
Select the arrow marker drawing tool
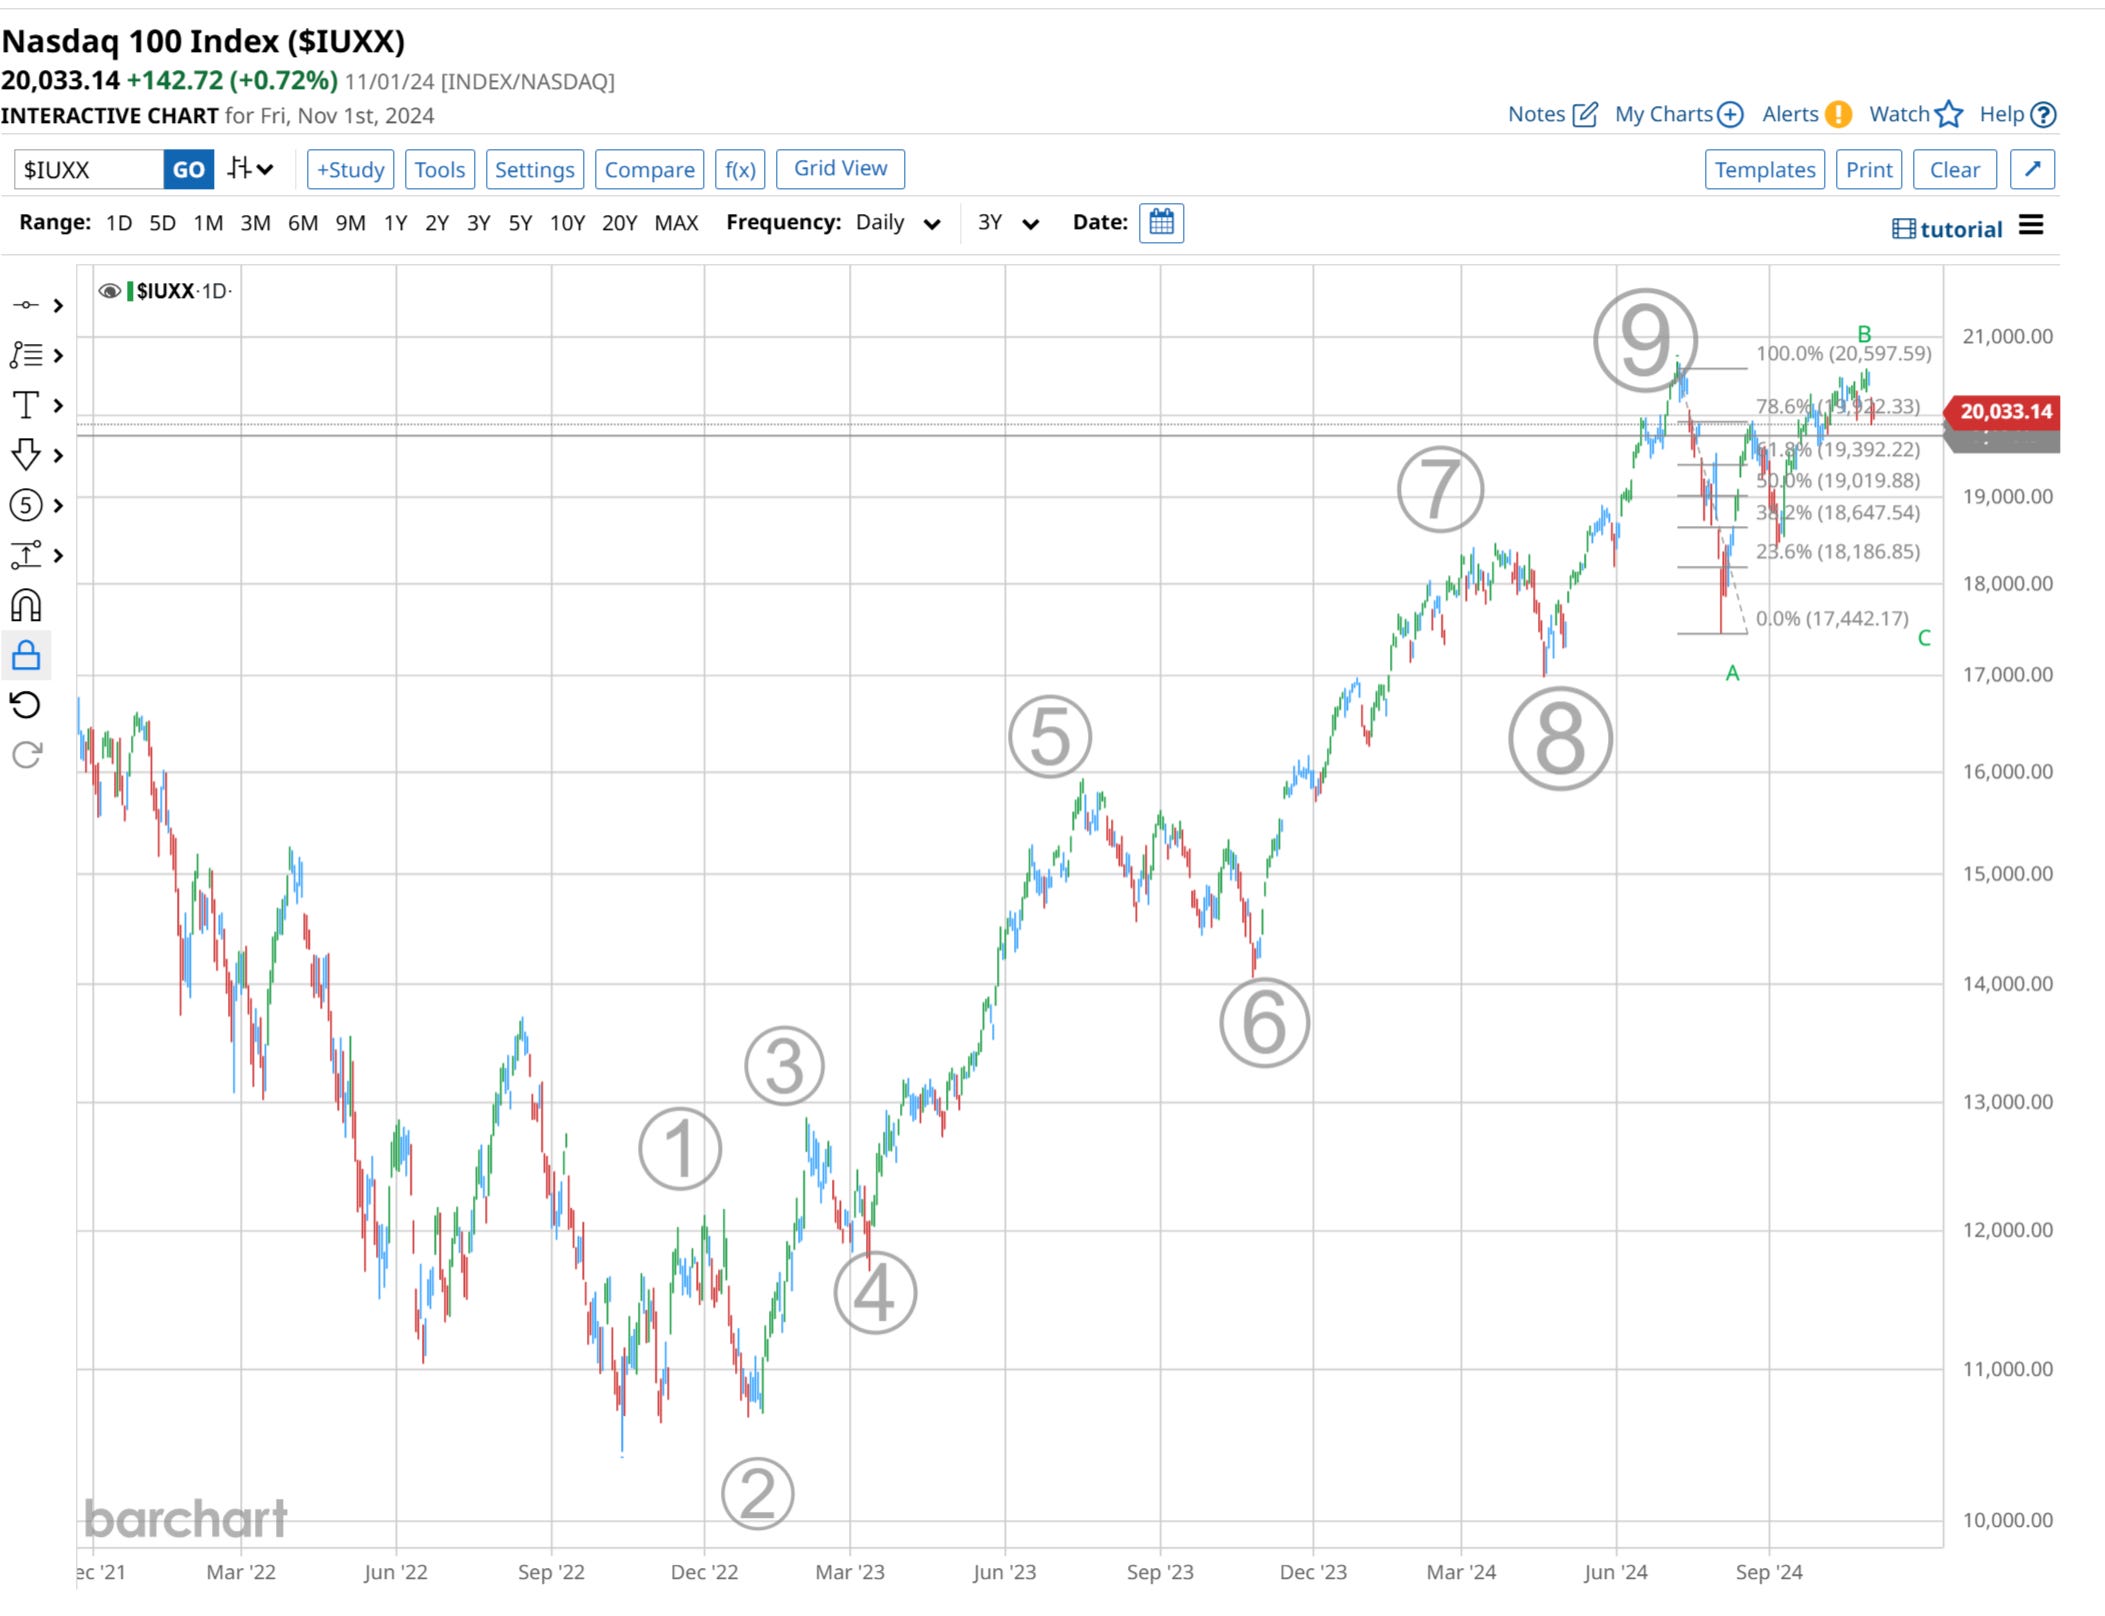coord(26,455)
